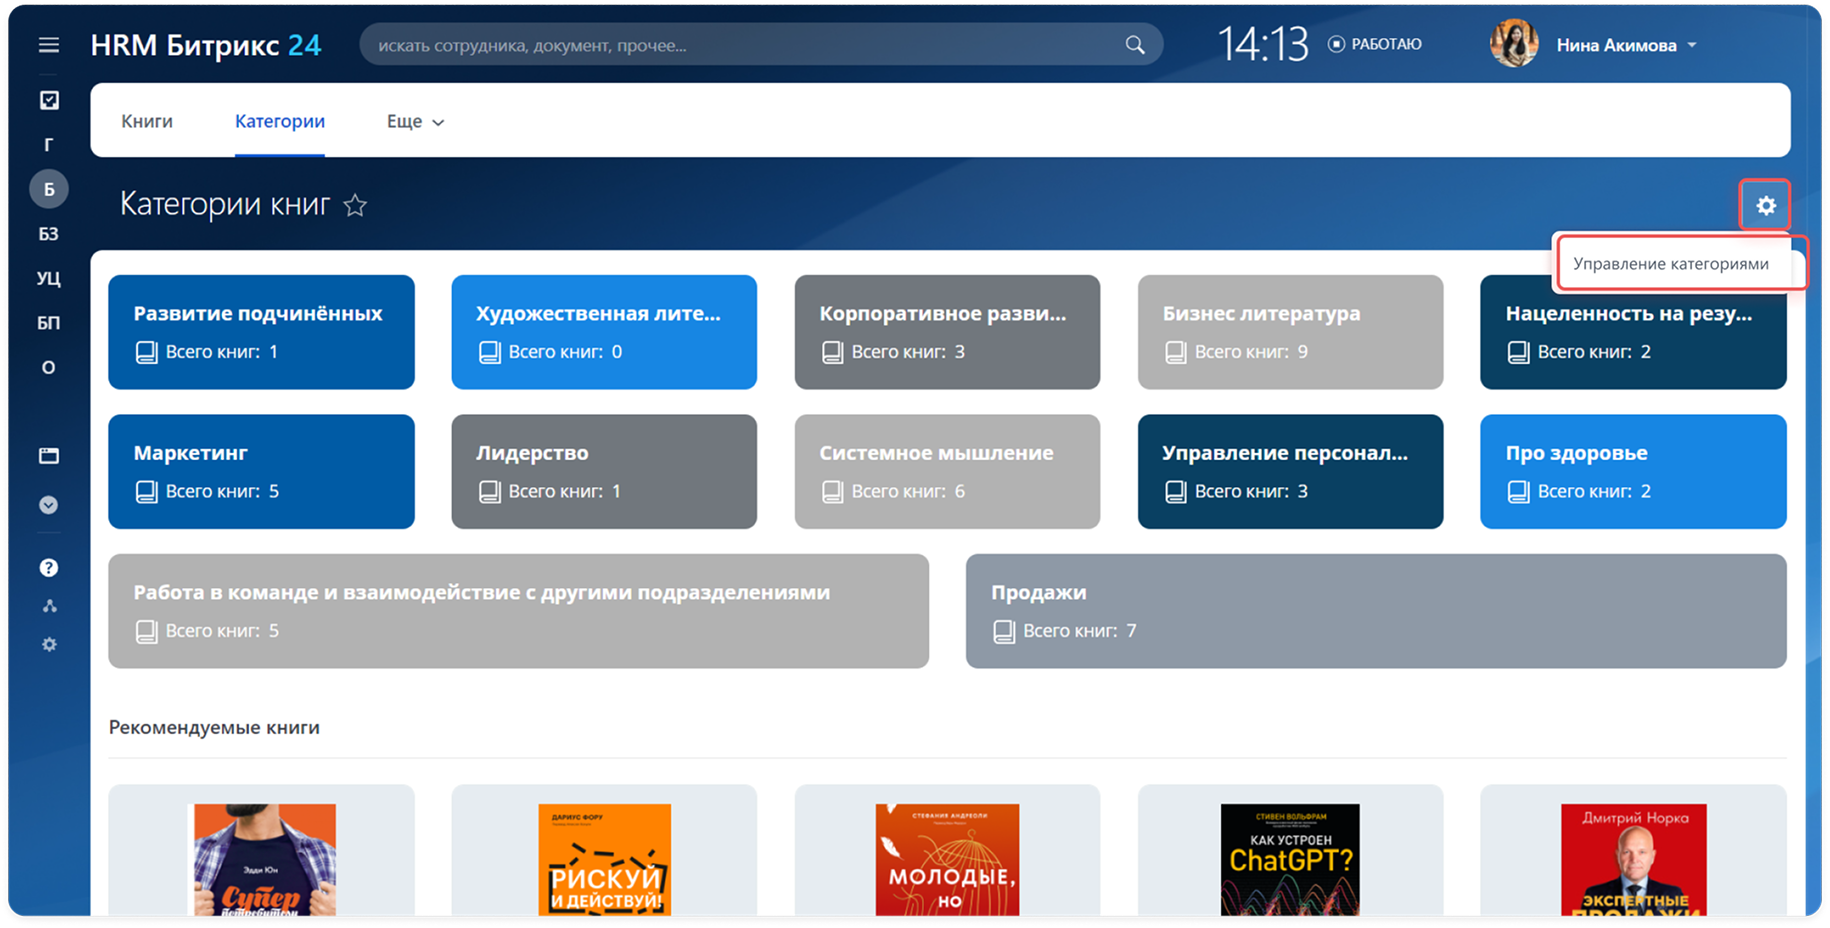
Task: Switch to the Категории tab
Action: tap(280, 121)
